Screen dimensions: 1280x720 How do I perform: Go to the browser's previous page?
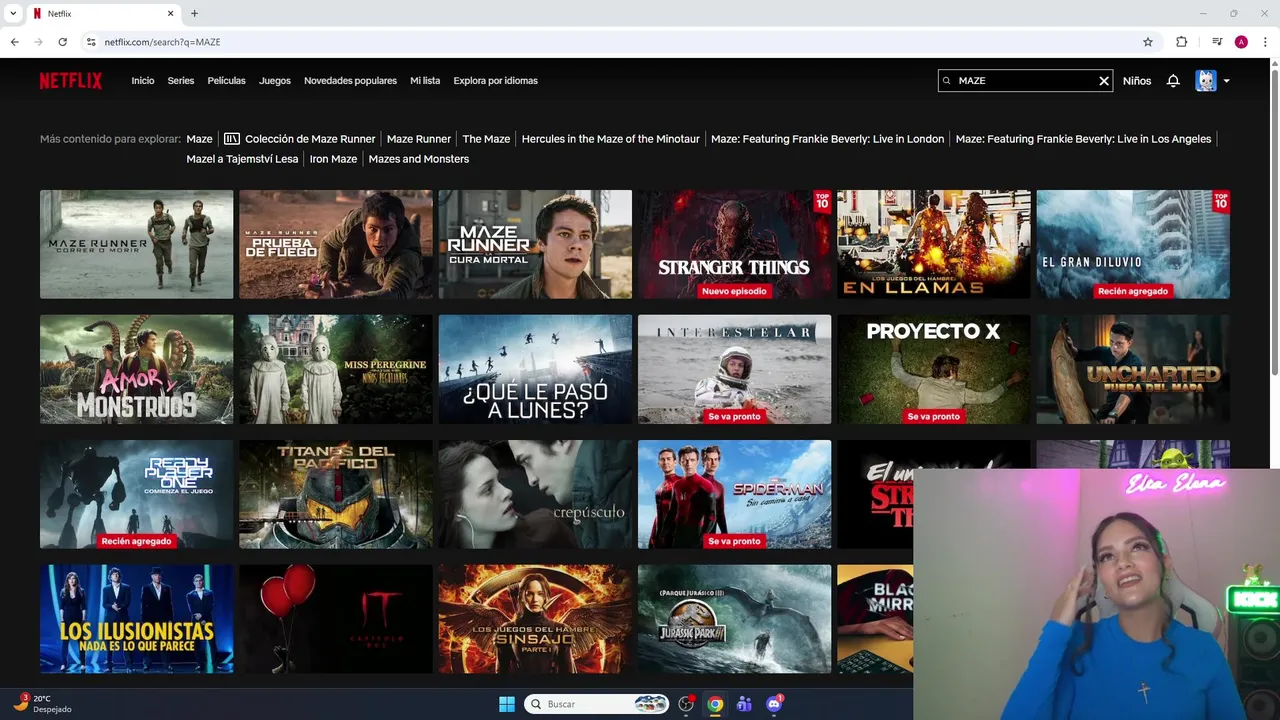pos(14,42)
